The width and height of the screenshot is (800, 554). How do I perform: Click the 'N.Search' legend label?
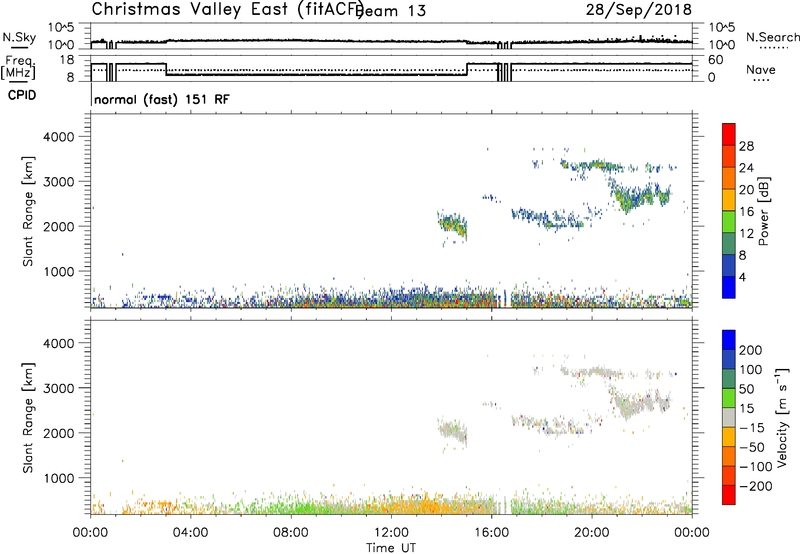[x=772, y=37]
